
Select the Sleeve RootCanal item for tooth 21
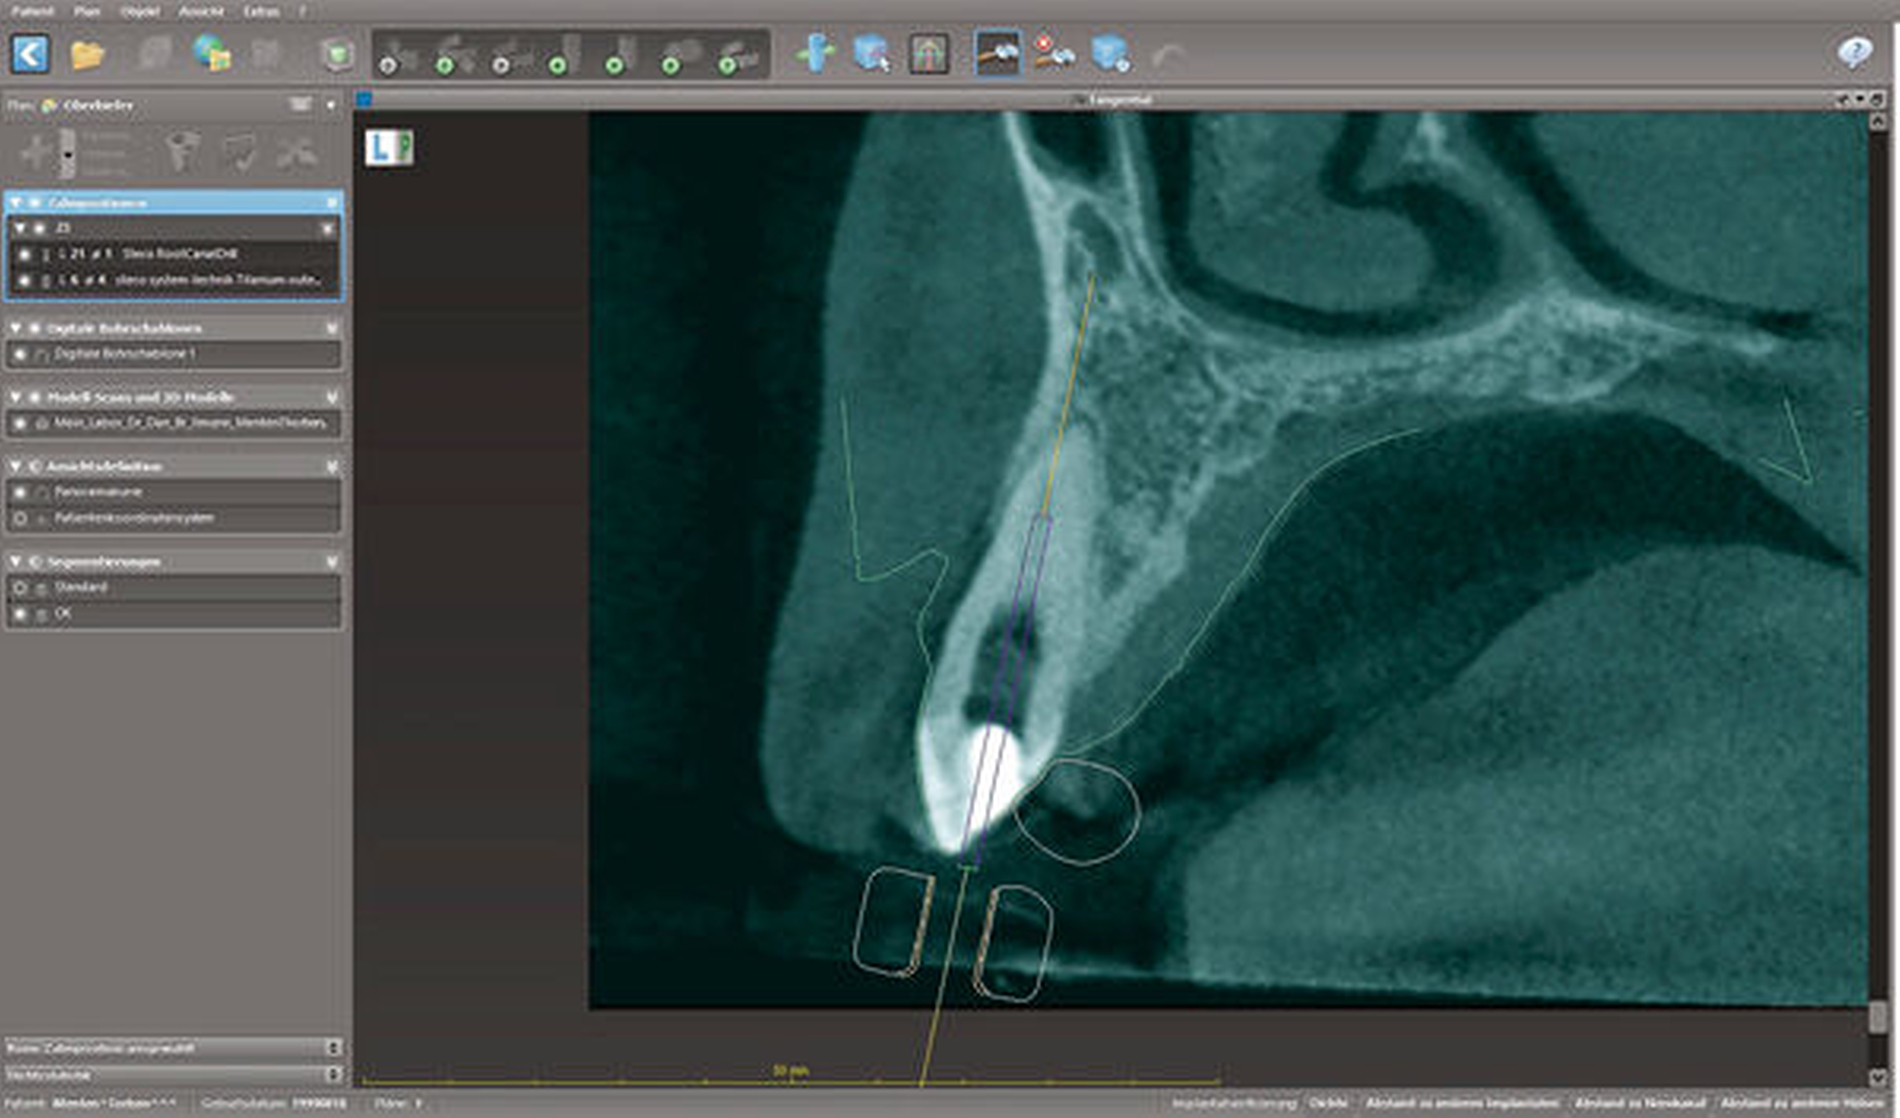180,254
